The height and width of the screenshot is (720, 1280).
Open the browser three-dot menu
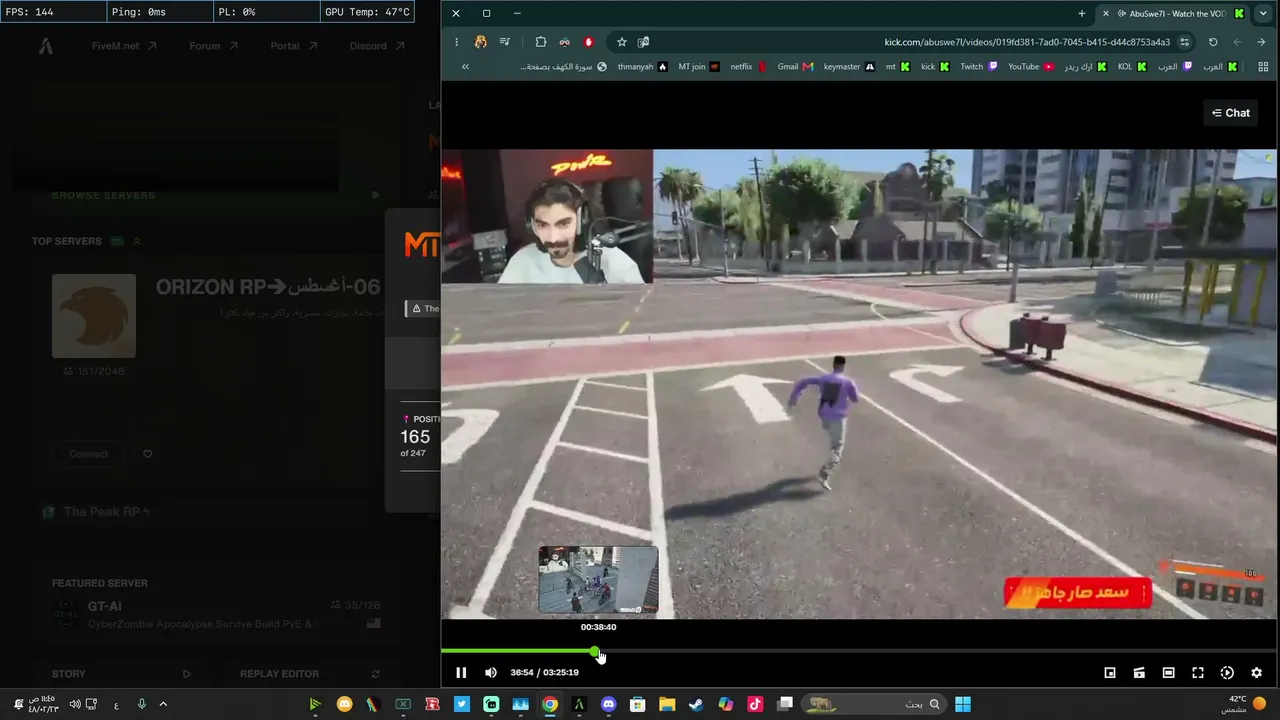pyautogui.click(x=456, y=42)
